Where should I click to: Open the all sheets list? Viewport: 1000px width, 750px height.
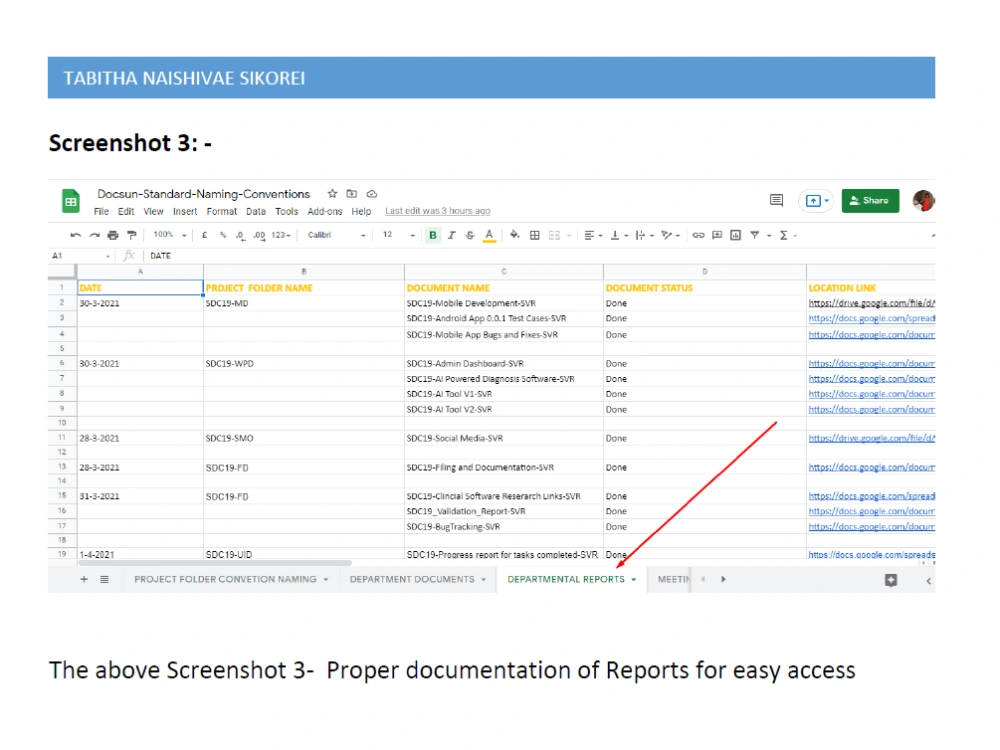coord(104,579)
